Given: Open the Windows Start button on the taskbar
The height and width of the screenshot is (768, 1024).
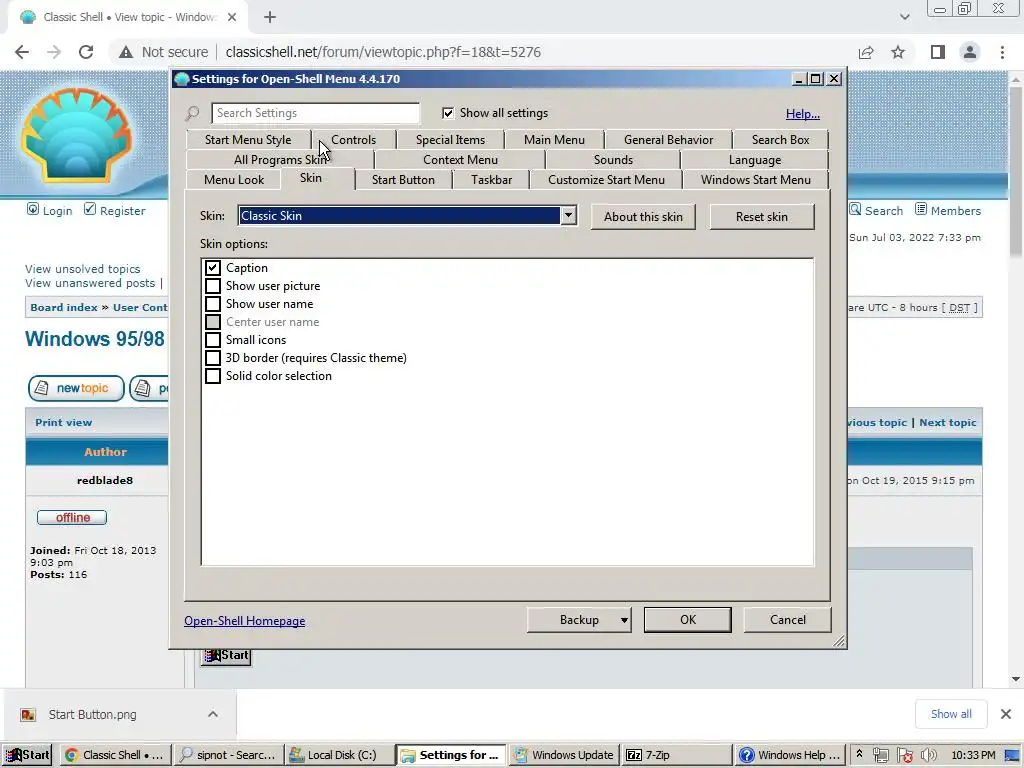Looking at the screenshot, I should (x=27, y=755).
